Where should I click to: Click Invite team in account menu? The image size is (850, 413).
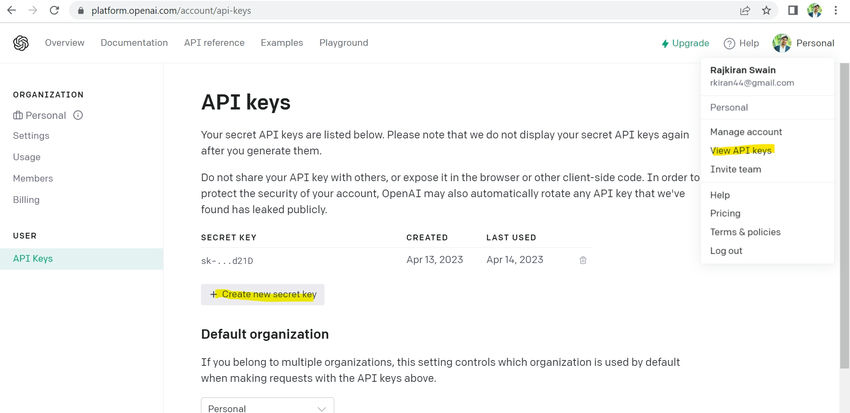pos(736,169)
